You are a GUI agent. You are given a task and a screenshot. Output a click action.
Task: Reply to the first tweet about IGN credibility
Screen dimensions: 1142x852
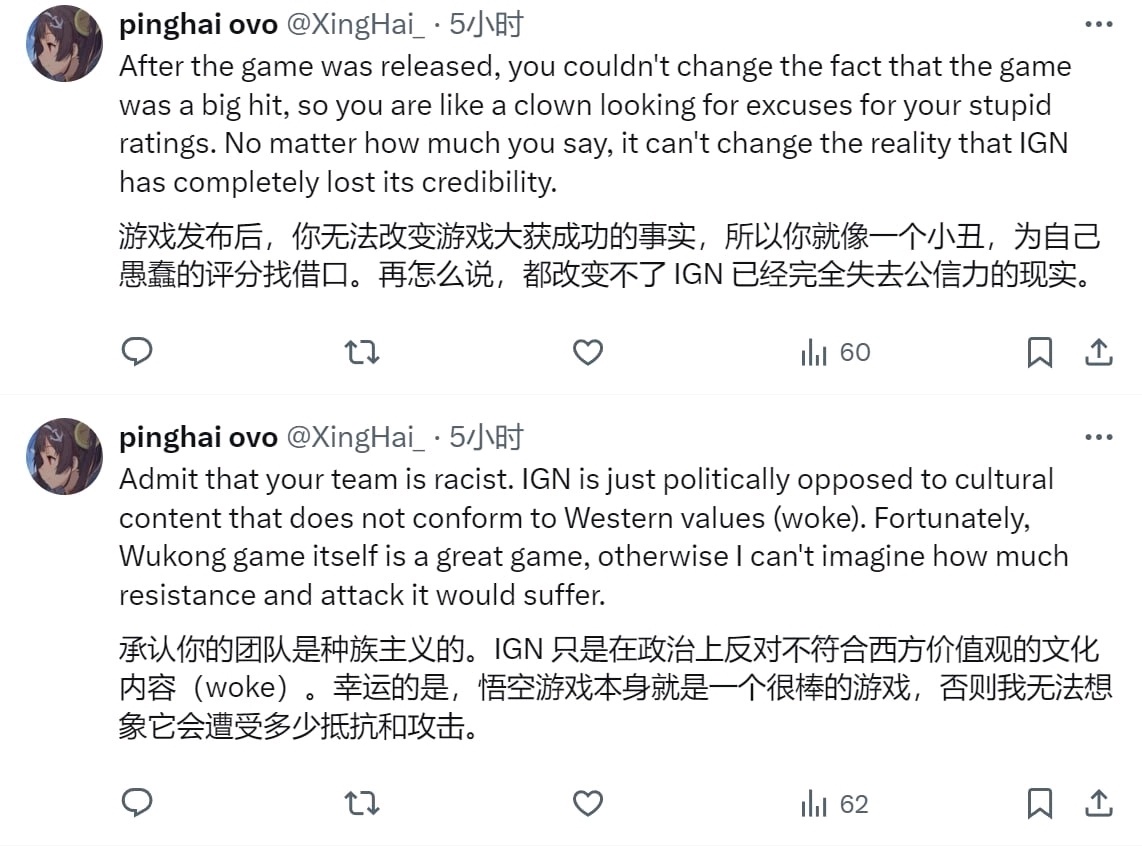coord(136,352)
